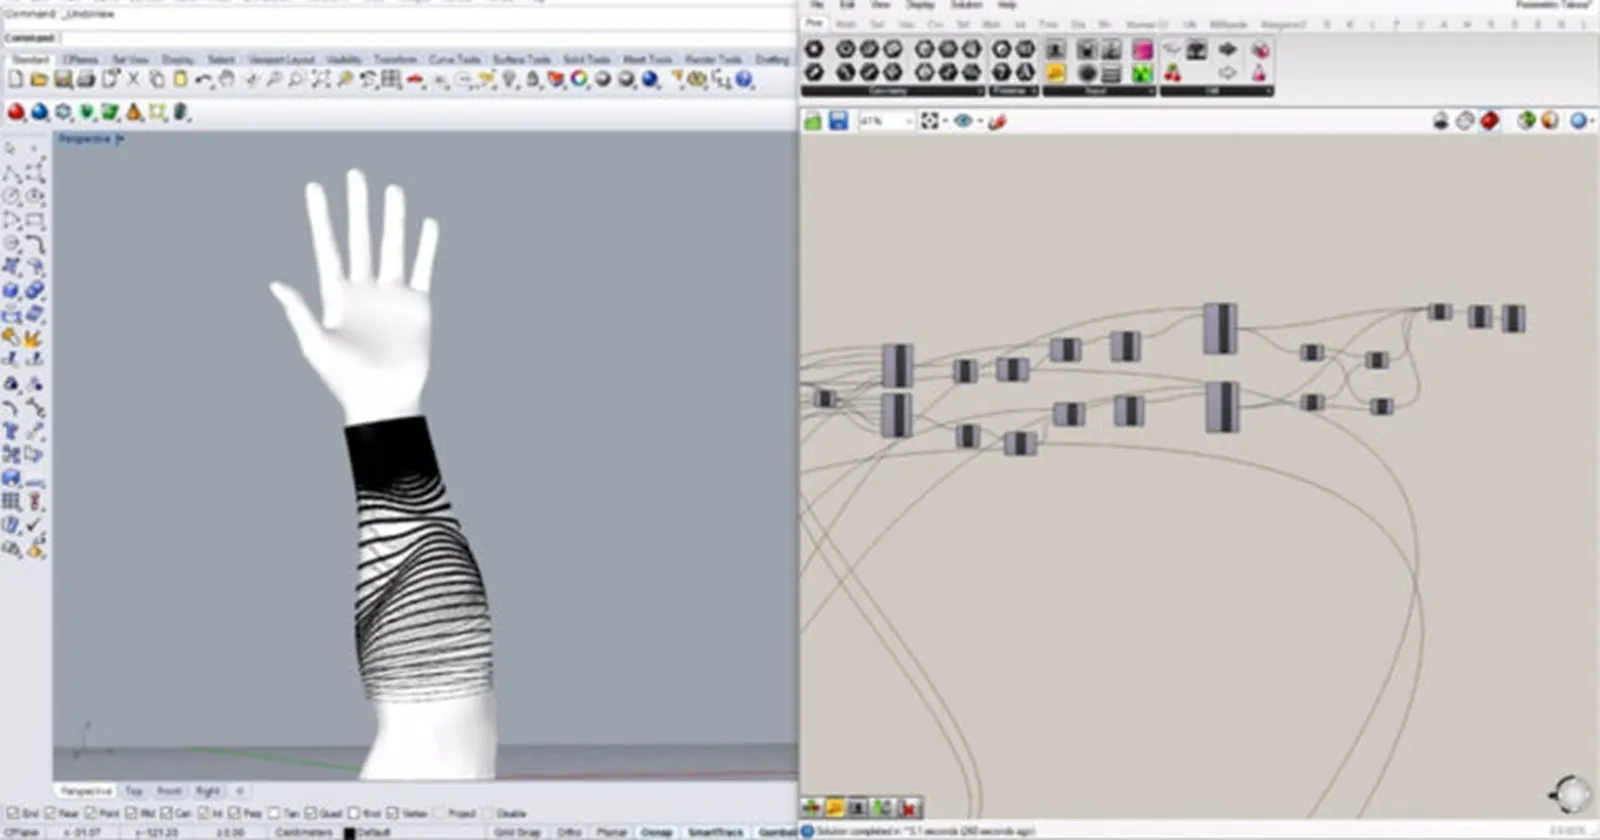1600x840 pixels.
Task: Open the Grasshopper canvas zoom percentage dropdown
Action: (x=908, y=121)
